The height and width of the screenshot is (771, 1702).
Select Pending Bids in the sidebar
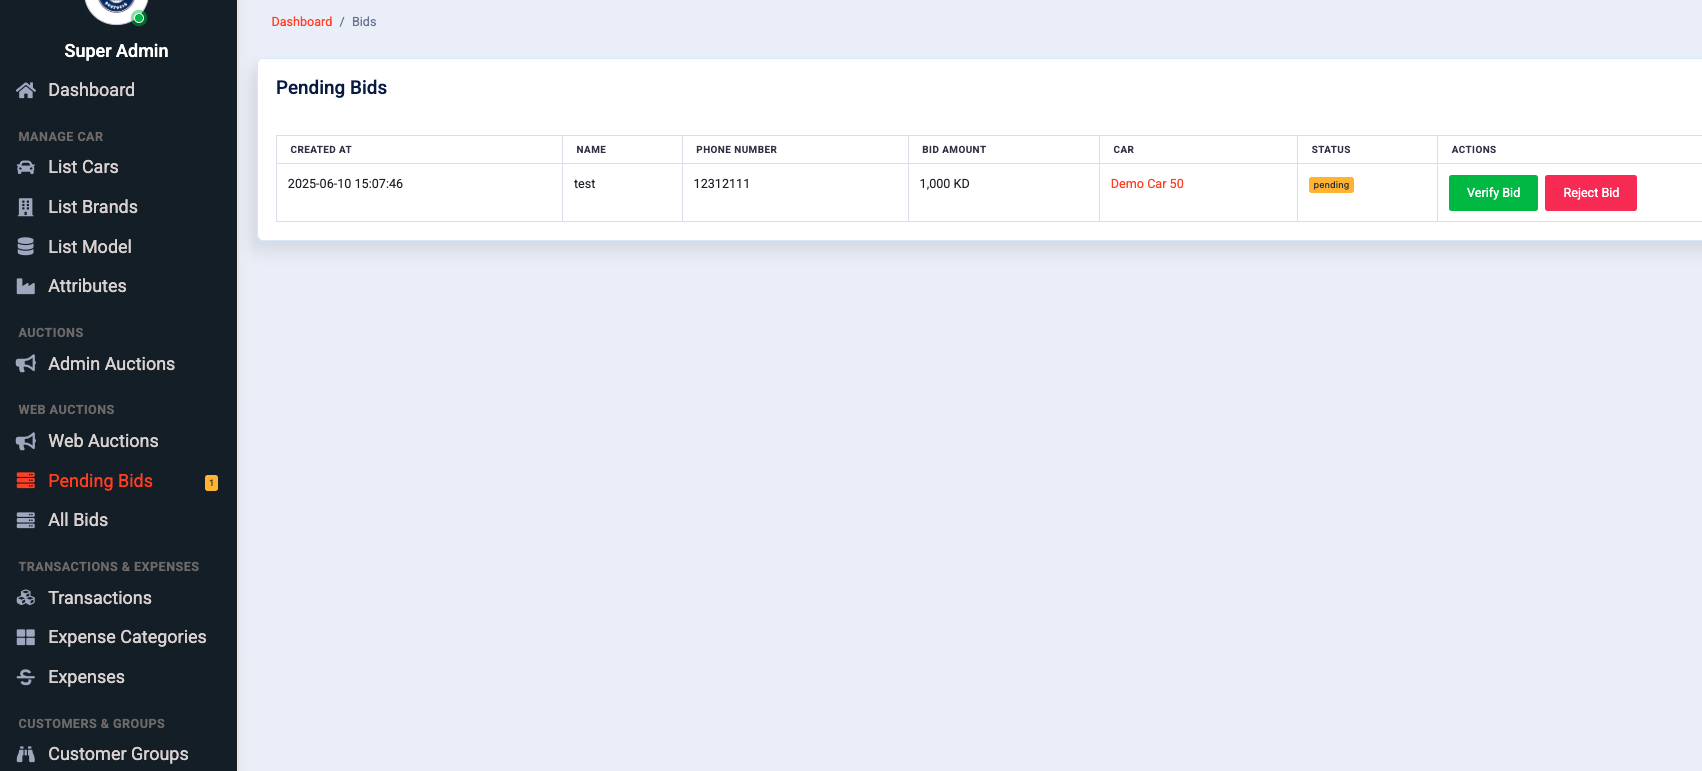coord(100,481)
